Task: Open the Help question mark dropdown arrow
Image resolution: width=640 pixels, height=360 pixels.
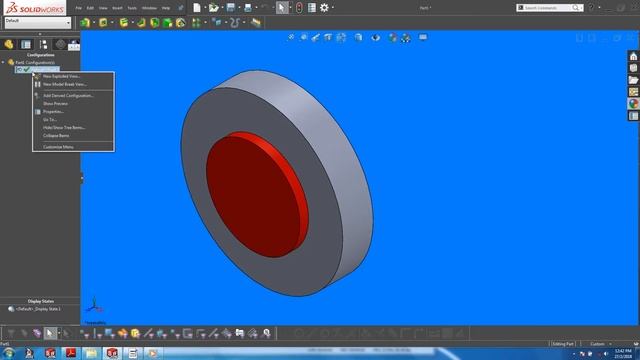Action: click(599, 7)
